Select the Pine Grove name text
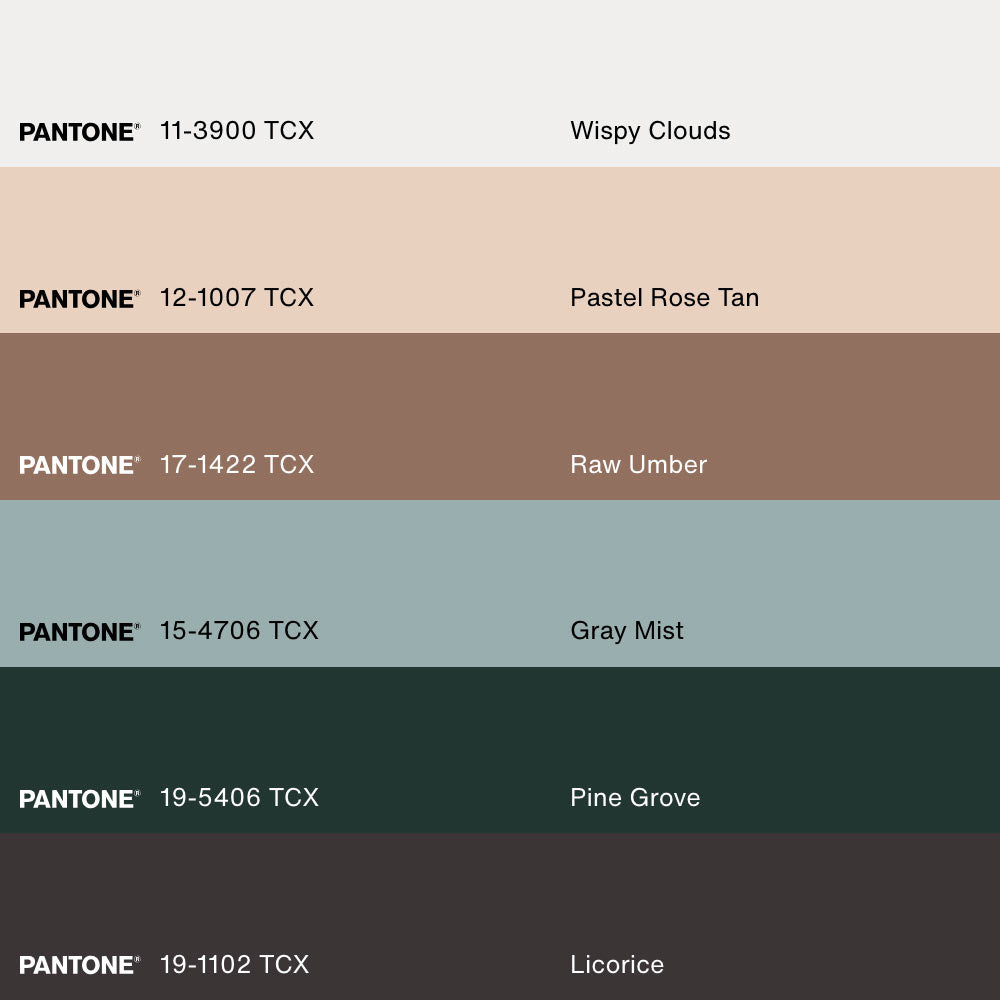The height and width of the screenshot is (1000, 1000). [635, 798]
